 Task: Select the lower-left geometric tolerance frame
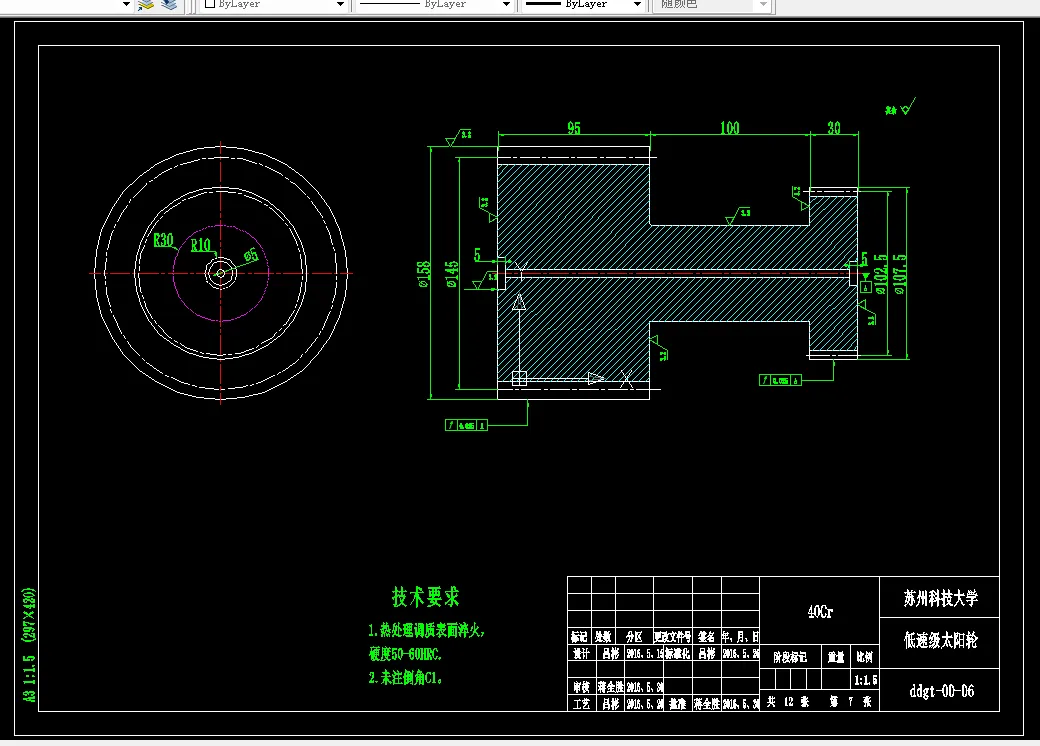466,425
